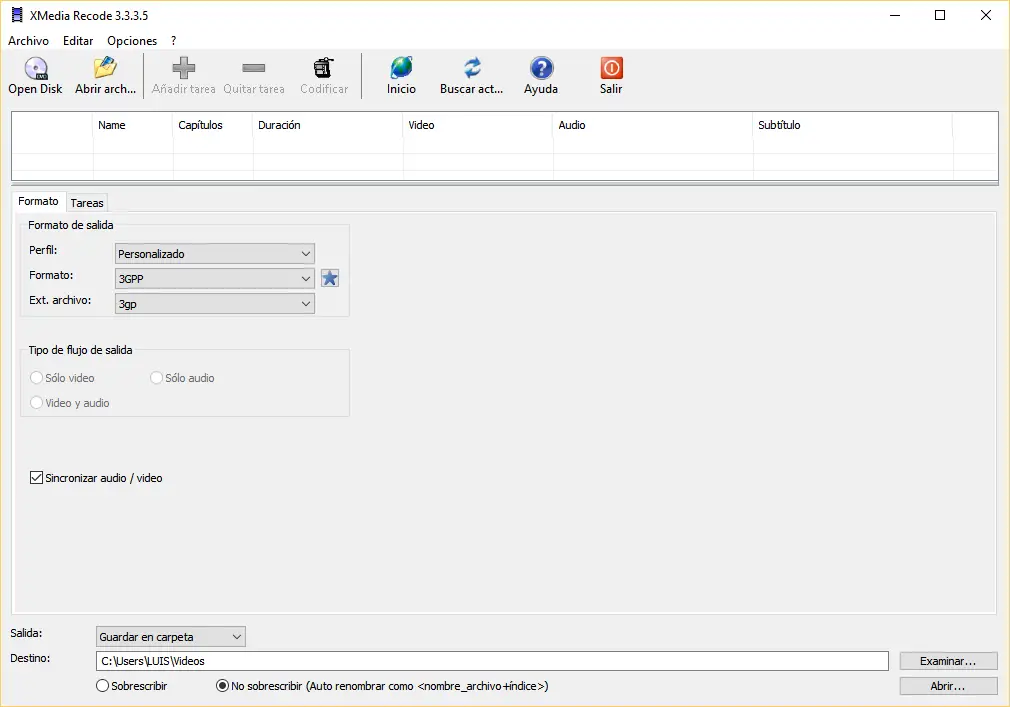Open the Opciones menu
This screenshot has height=707, width=1010.
click(x=132, y=41)
